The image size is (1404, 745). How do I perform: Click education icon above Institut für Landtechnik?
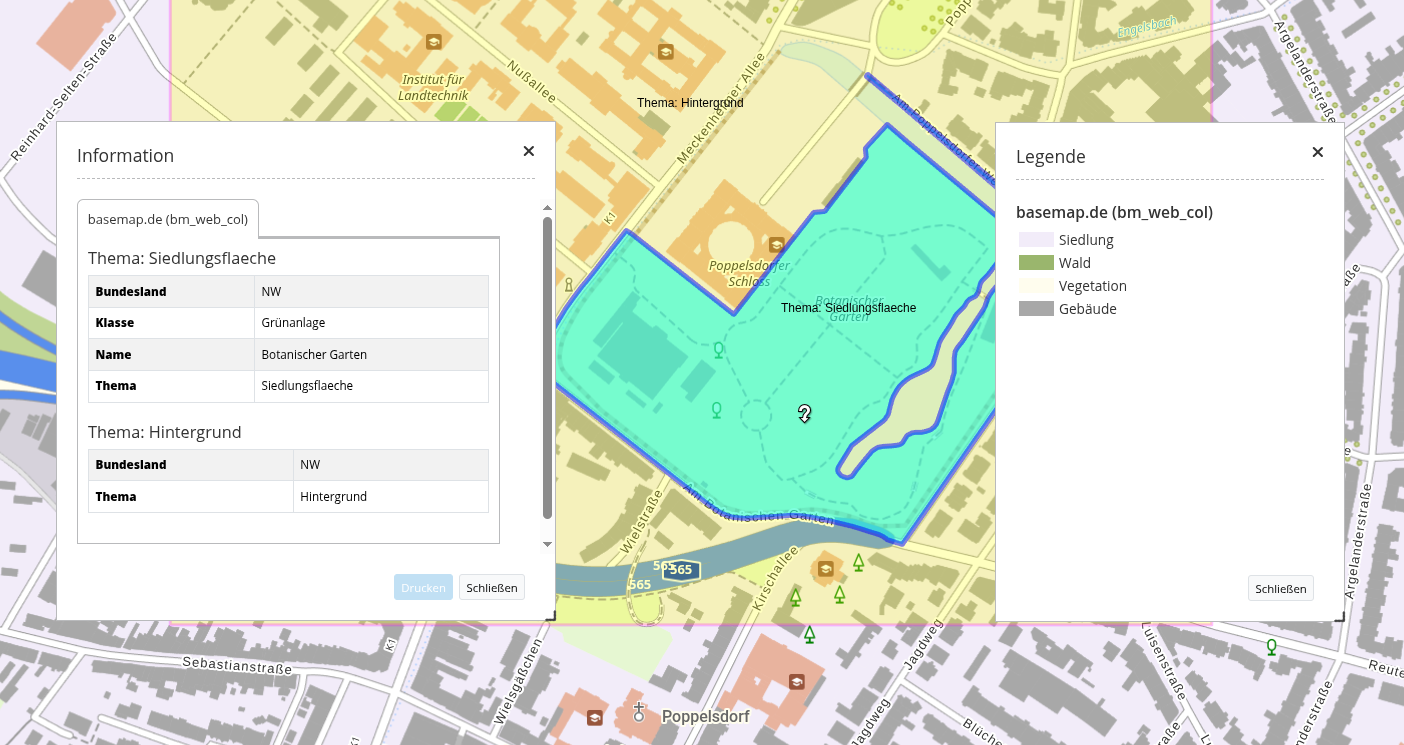coord(434,42)
